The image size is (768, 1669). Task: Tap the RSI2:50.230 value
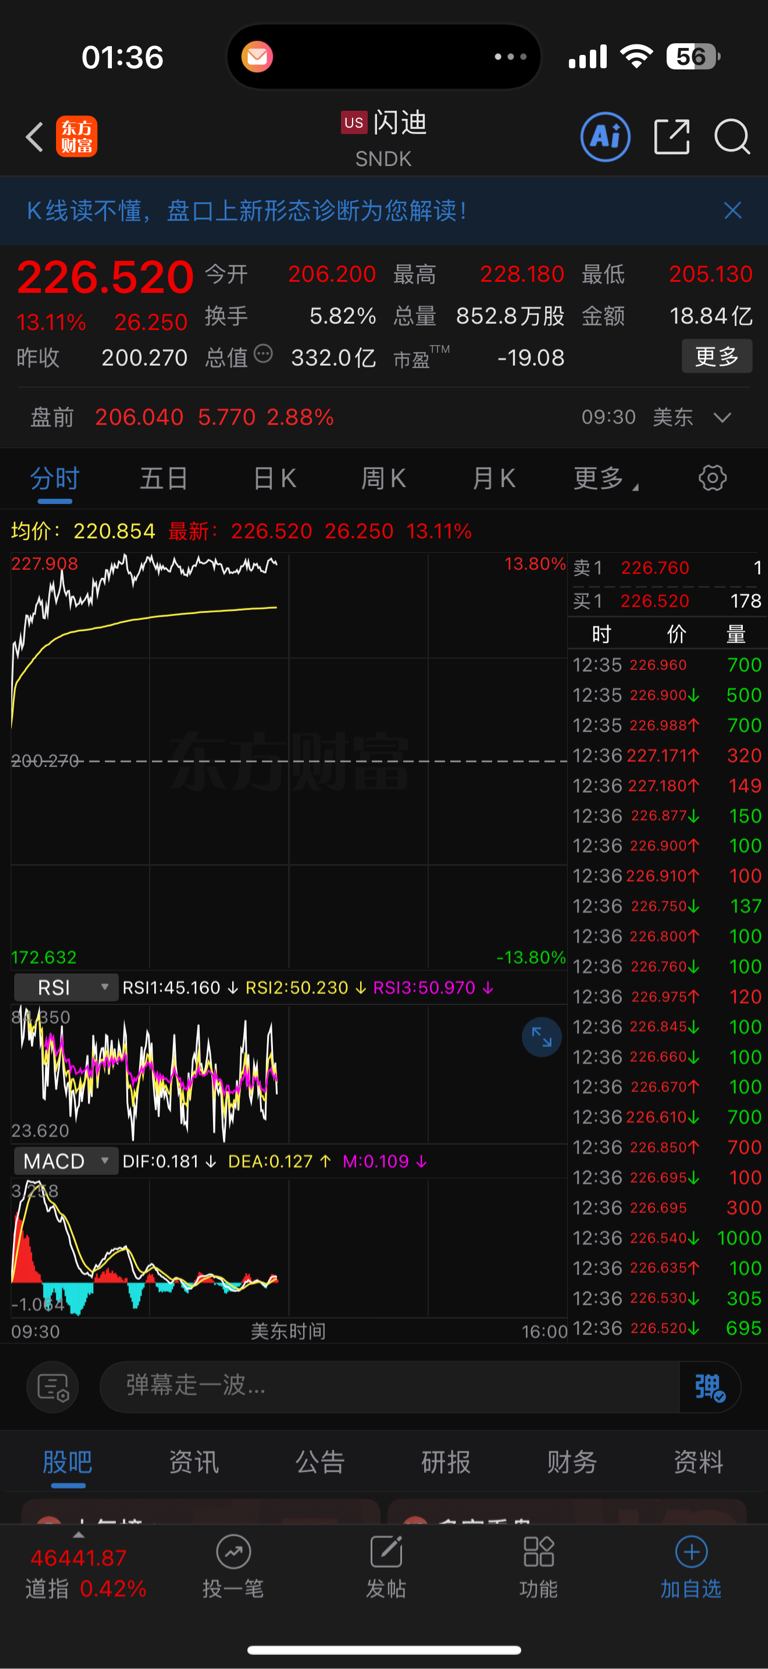pyautogui.click(x=305, y=987)
